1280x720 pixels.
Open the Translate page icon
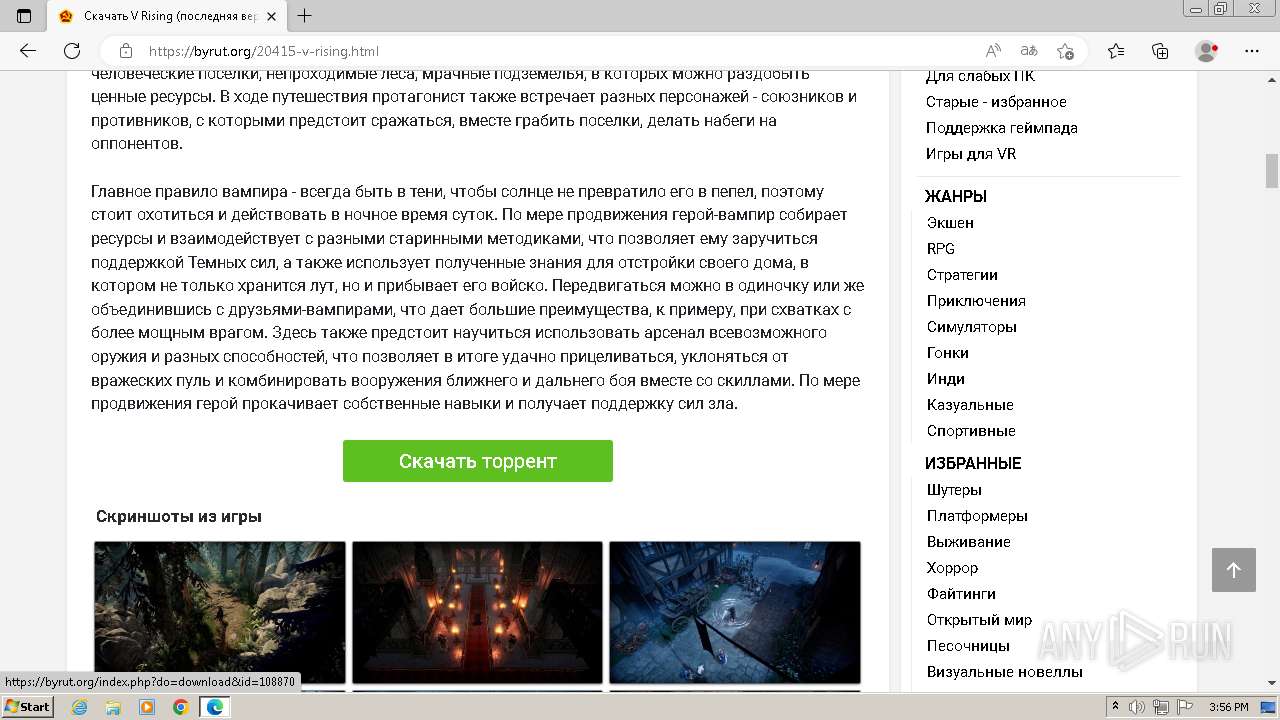tap(1029, 51)
